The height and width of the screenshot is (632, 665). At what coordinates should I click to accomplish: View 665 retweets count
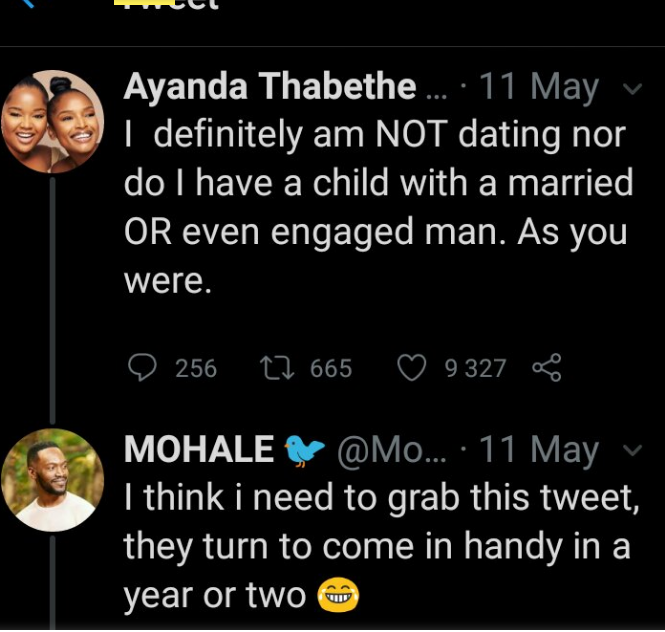pyautogui.click(x=331, y=368)
